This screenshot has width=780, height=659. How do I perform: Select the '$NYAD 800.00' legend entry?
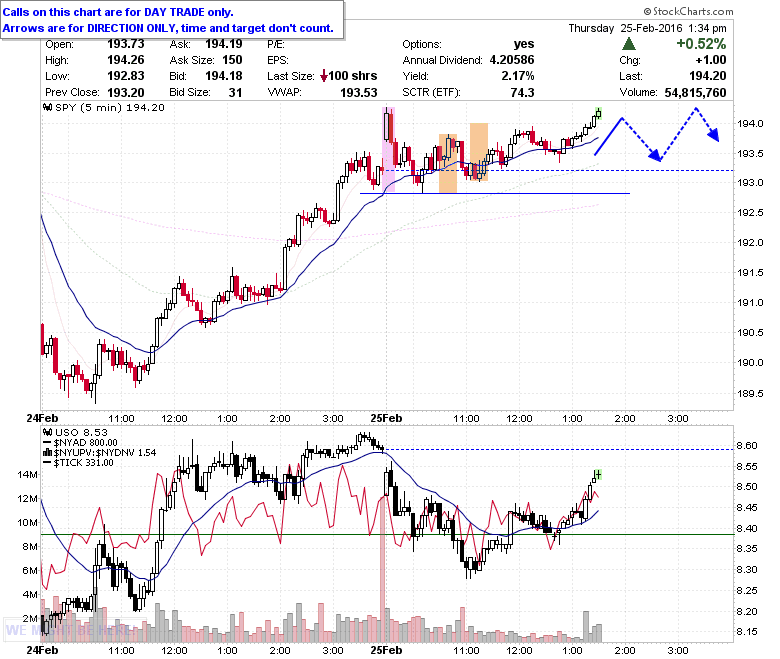86,443
